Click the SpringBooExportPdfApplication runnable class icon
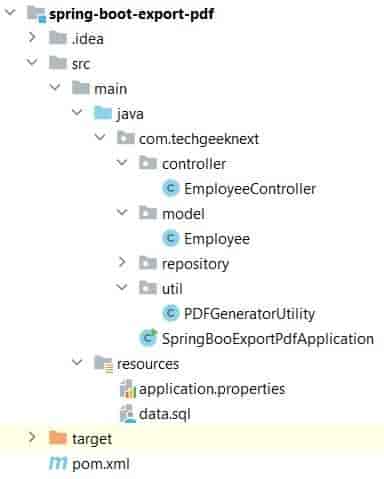Viewport: 384px width, 479px height. pyautogui.click(x=148, y=338)
